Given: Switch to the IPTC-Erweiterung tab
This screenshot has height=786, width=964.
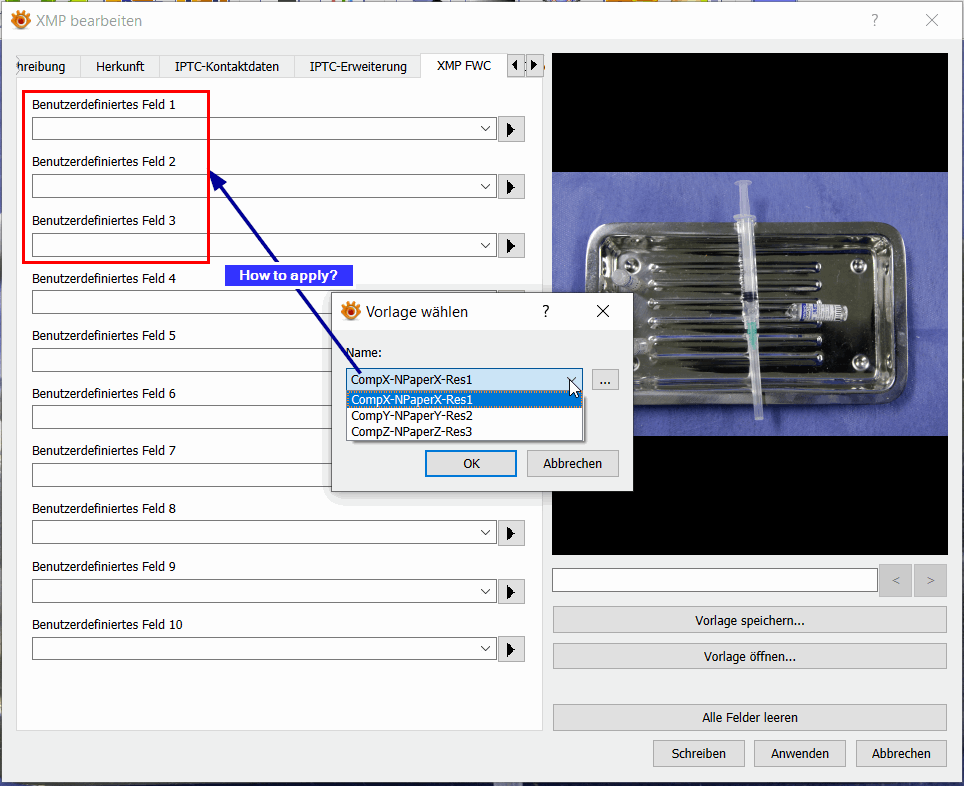Looking at the screenshot, I should coord(358,66).
